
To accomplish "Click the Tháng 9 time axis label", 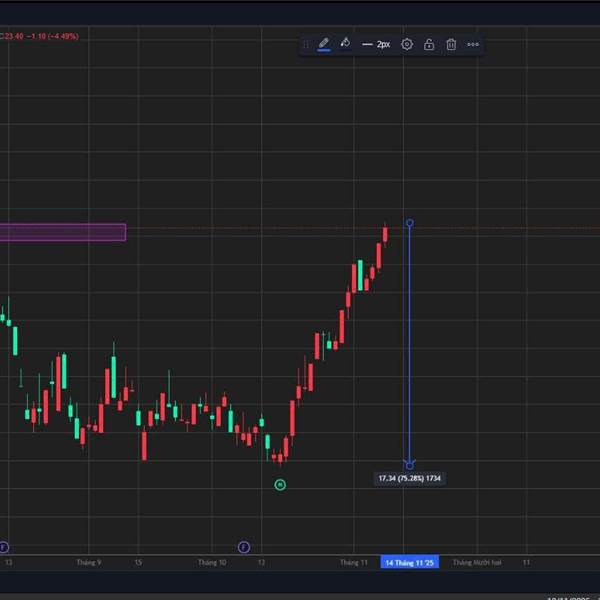I will [x=89, y=562].
